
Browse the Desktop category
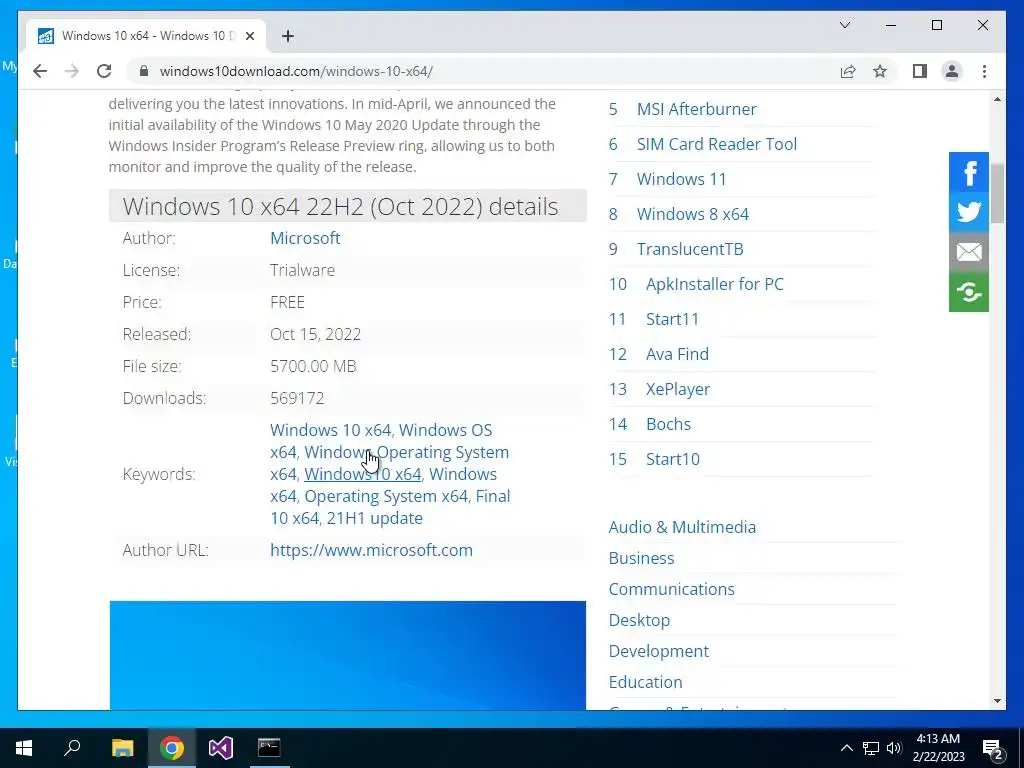(639, 620)
